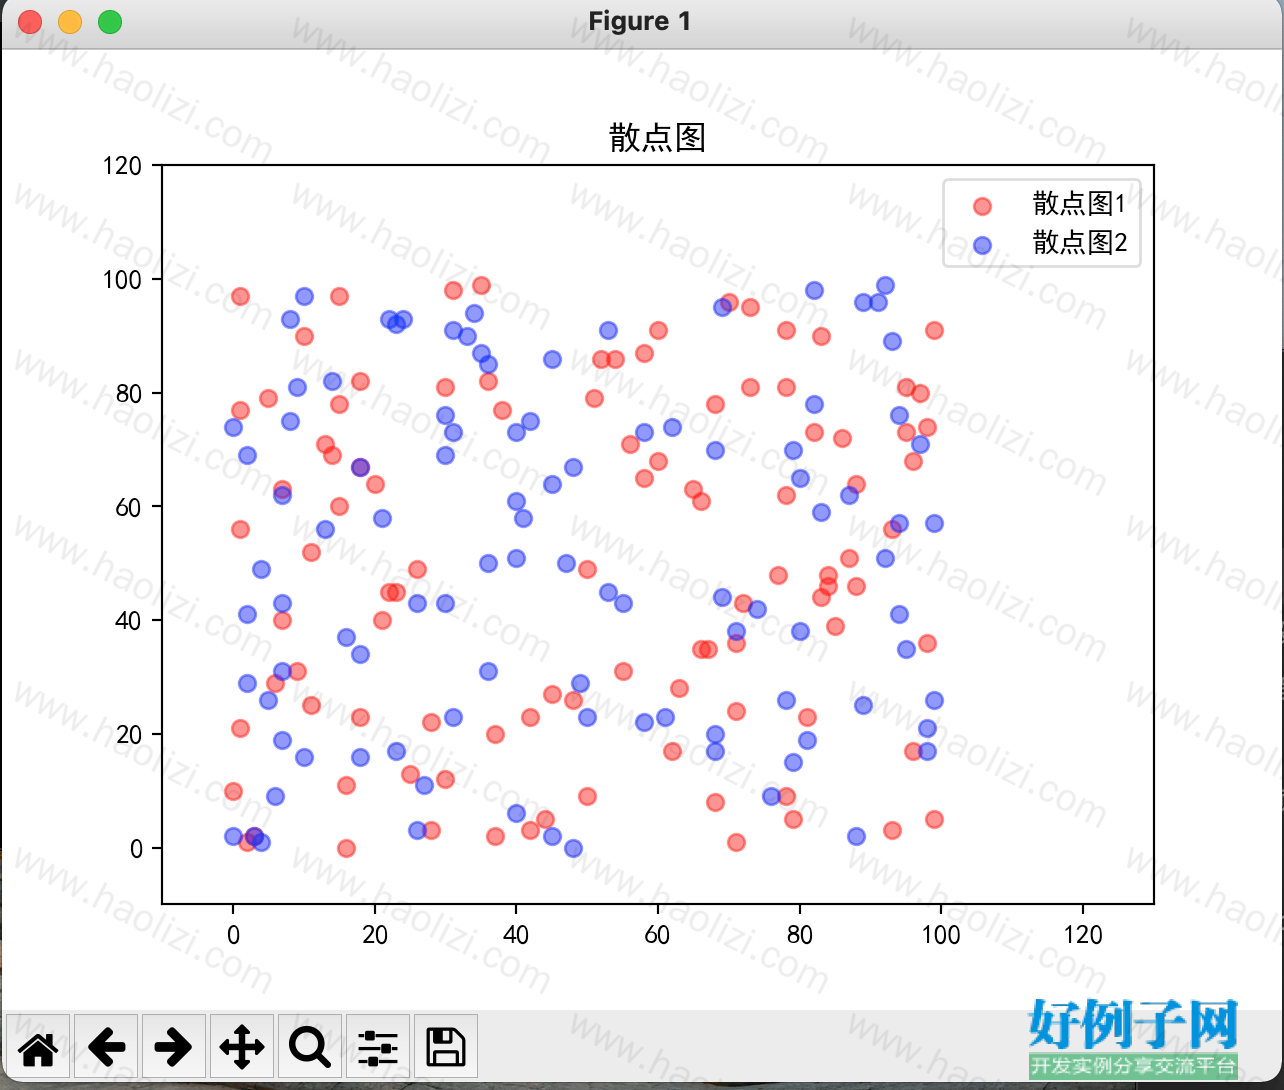Image resolution: width=1284 pixels, height=1090 pixels.
Task: Activate the Pan axes tool
Action: point(242,1047)
